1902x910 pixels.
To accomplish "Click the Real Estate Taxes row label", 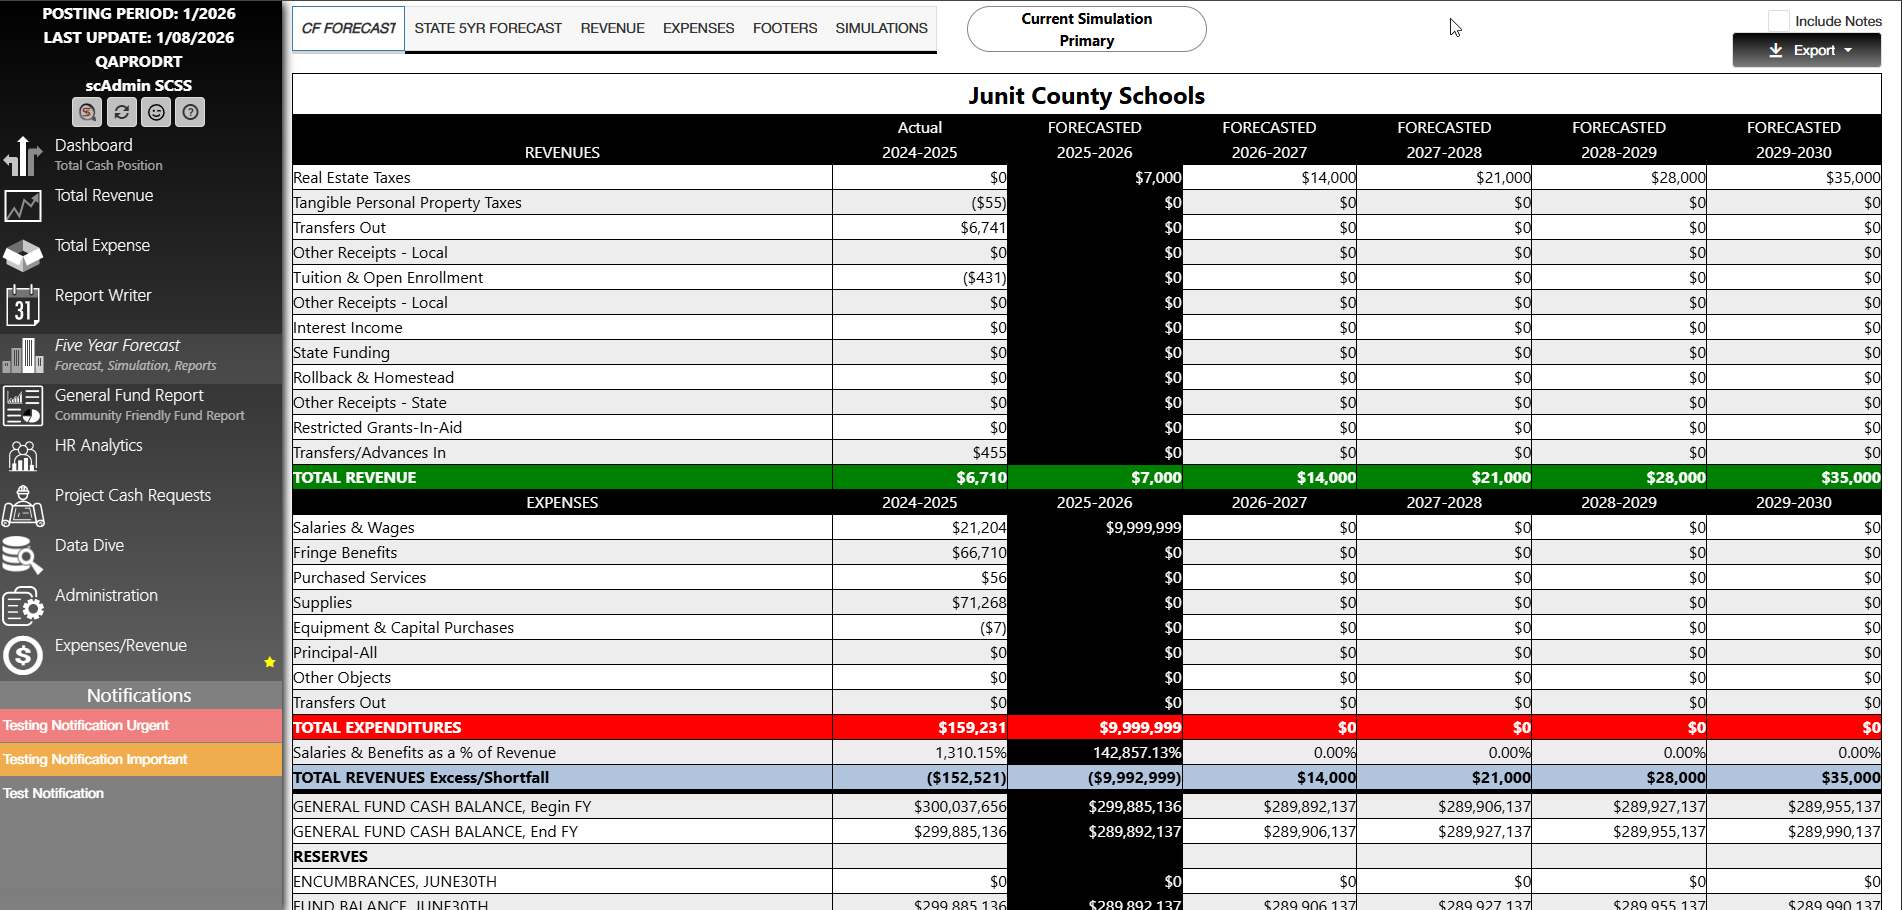I will 352,178.
